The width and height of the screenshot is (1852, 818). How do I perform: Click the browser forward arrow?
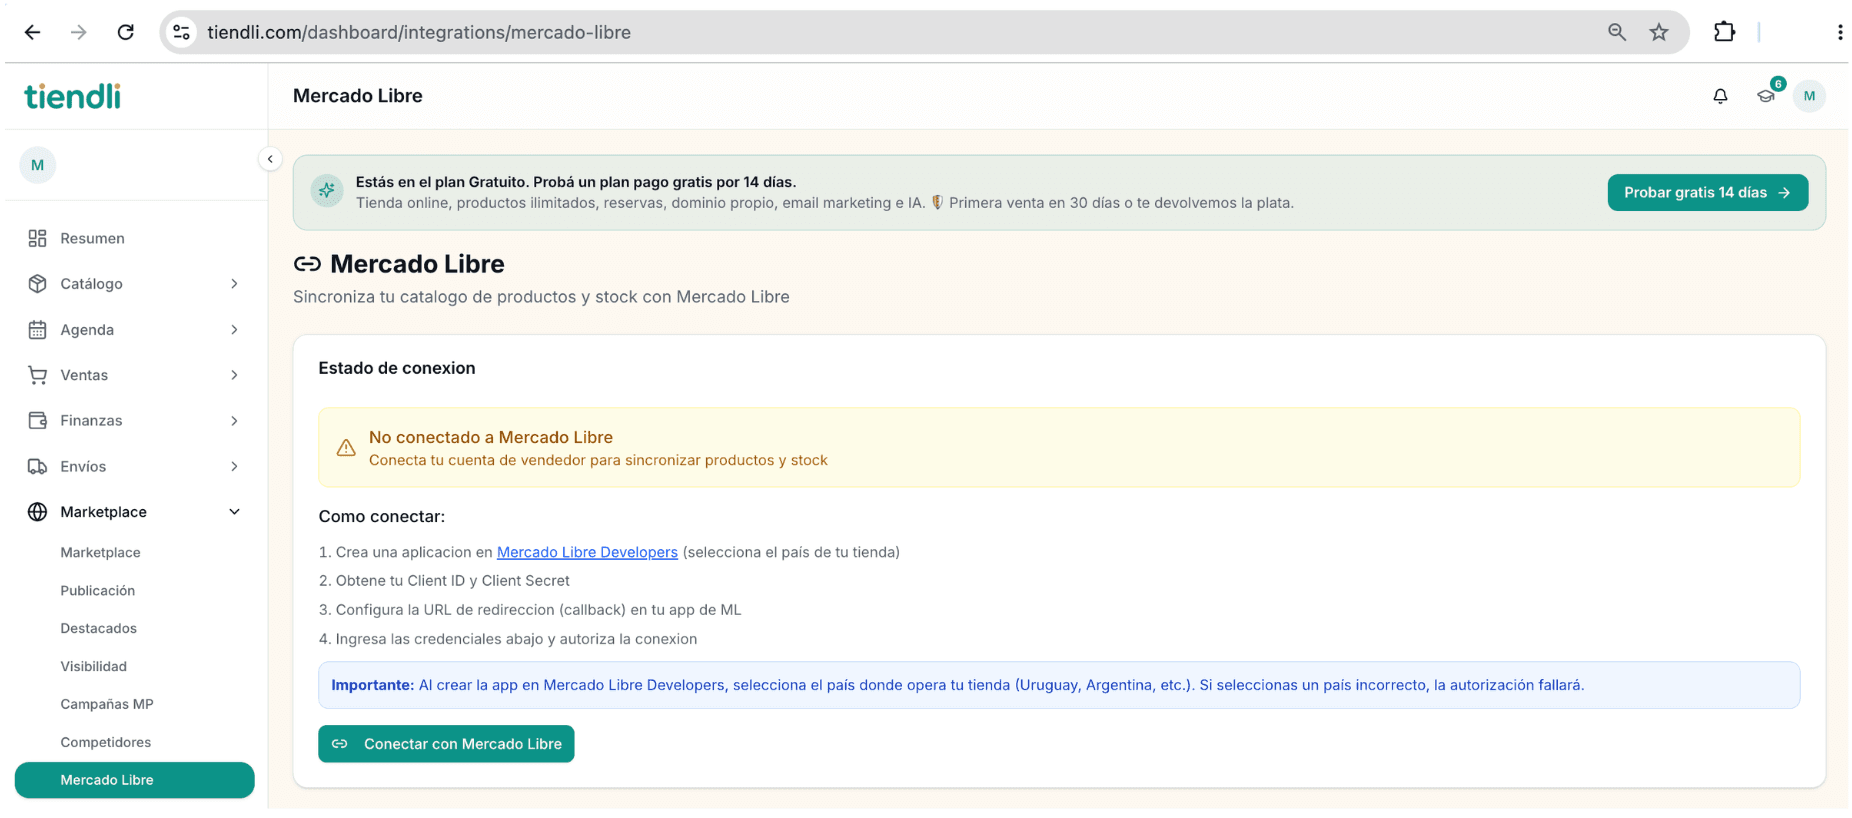tap(79, 32)
